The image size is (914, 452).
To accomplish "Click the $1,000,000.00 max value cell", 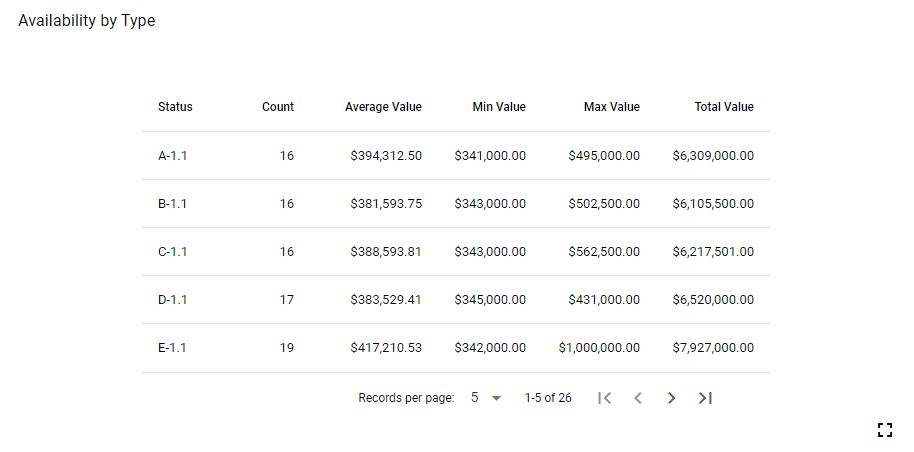I will (599, 348).
